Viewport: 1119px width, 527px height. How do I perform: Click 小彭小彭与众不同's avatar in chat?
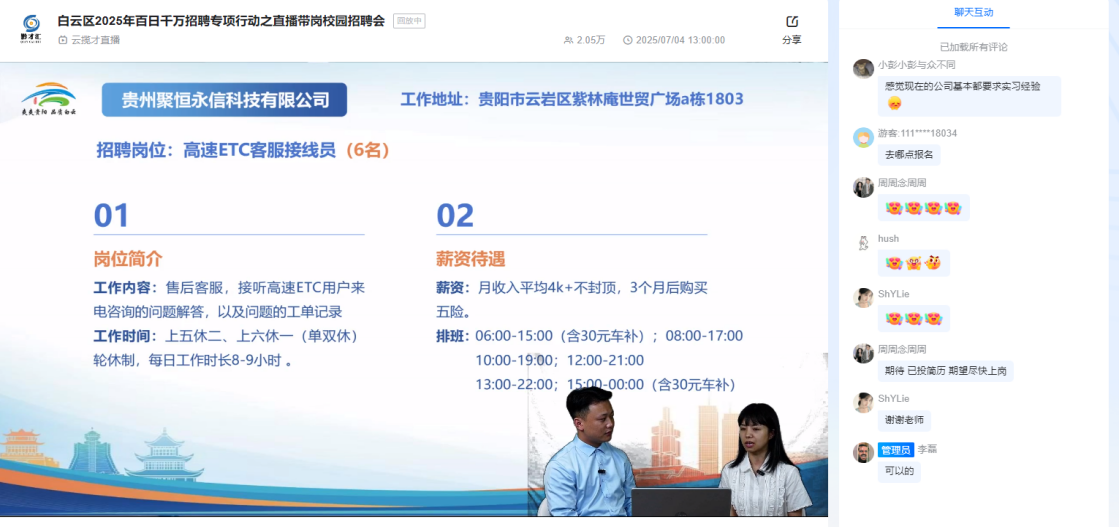(864, 69)
